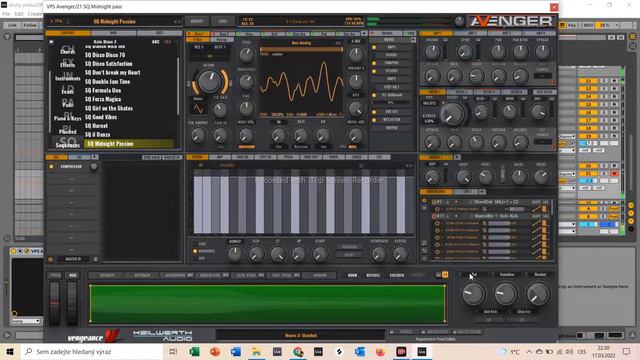Open Excel from the taskbar
The image size is (640, 360).
point(194,351)
